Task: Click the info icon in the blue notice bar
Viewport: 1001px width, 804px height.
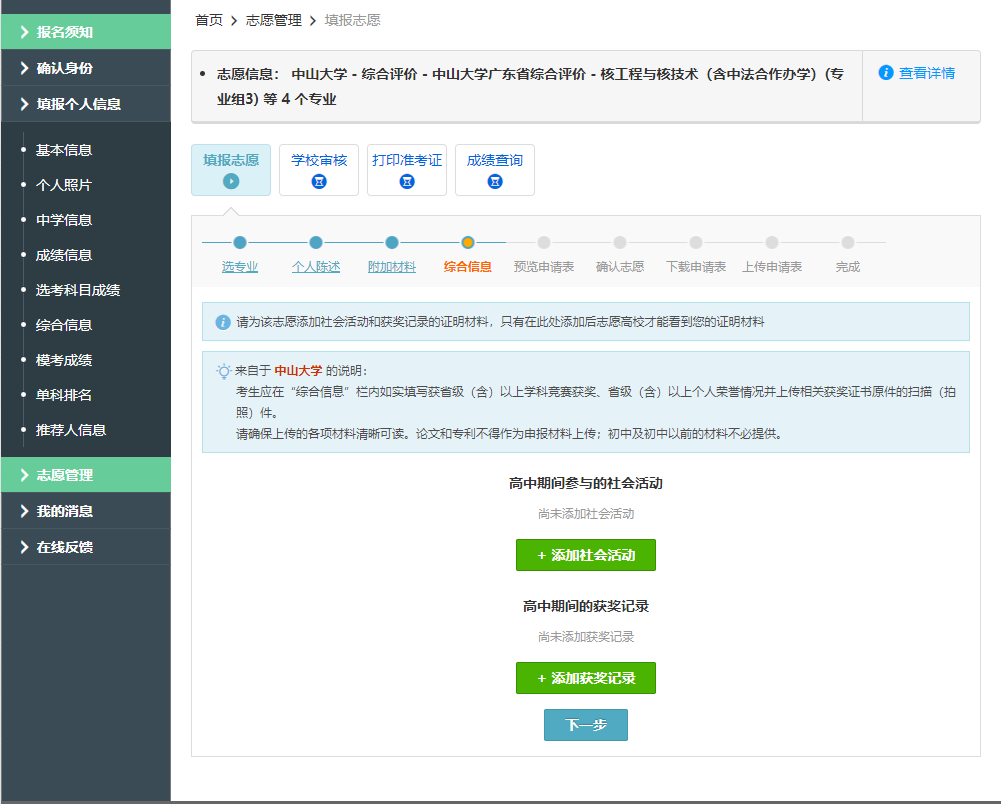Action: (223, 322)
